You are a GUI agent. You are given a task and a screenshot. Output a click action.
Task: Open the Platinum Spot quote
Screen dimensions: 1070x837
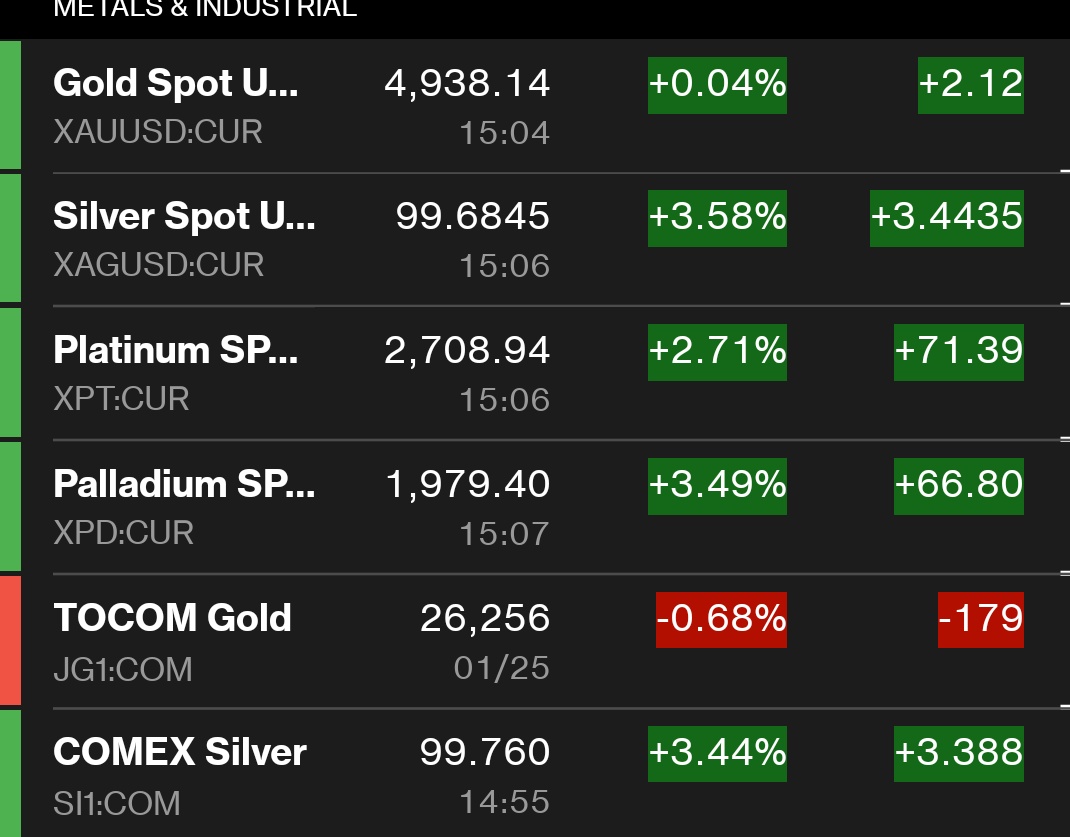[176, 350]
